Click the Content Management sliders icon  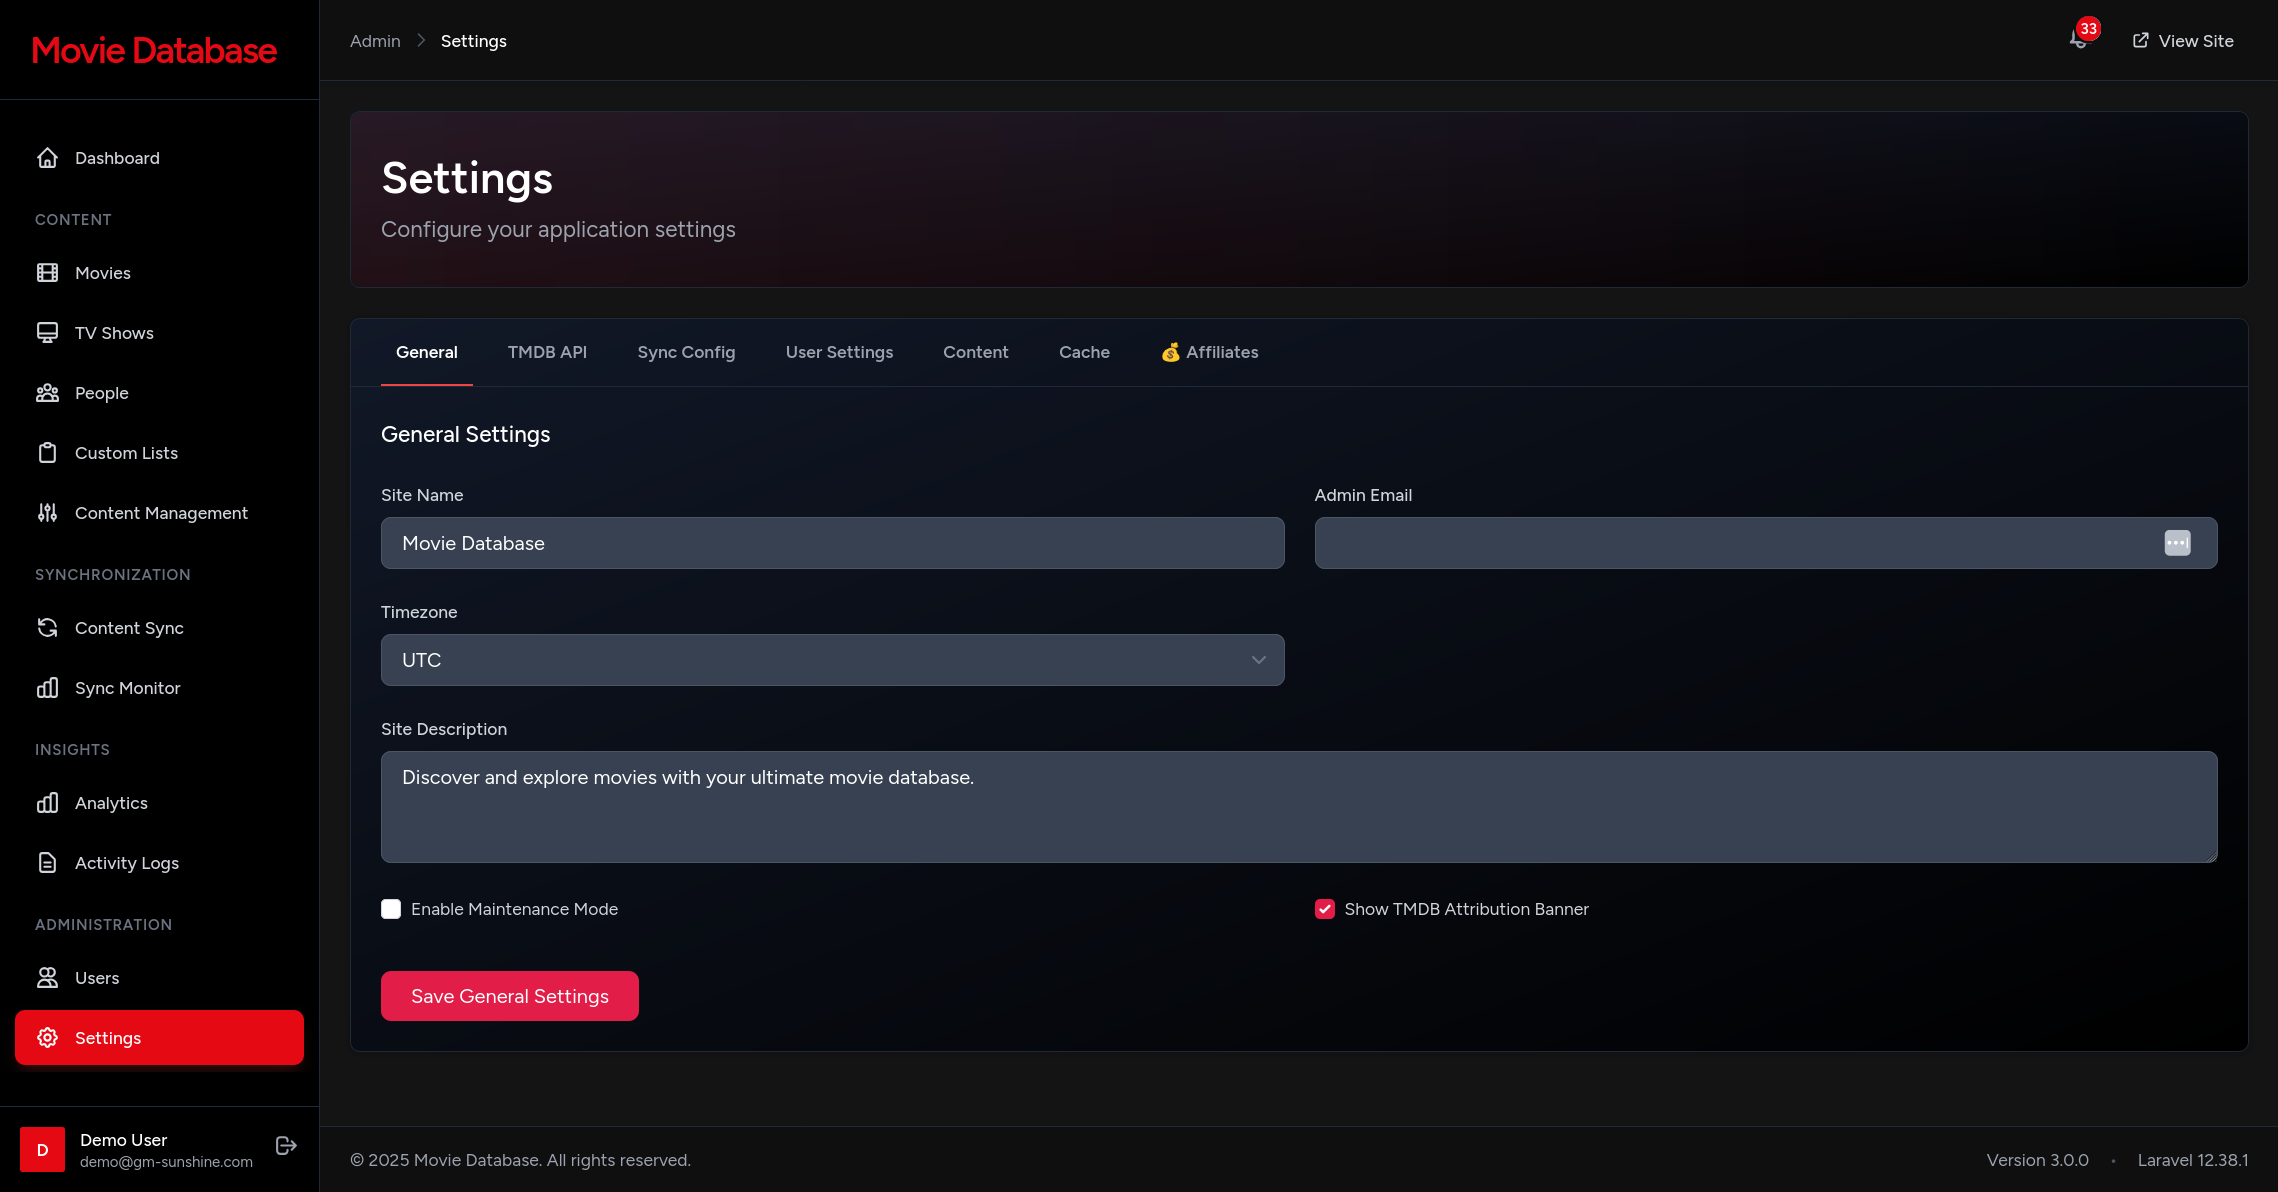47,513
